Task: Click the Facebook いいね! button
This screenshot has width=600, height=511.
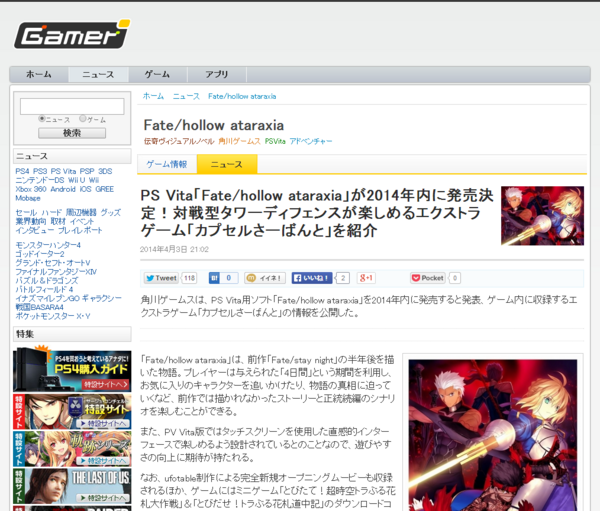Action: pos(312,278)
